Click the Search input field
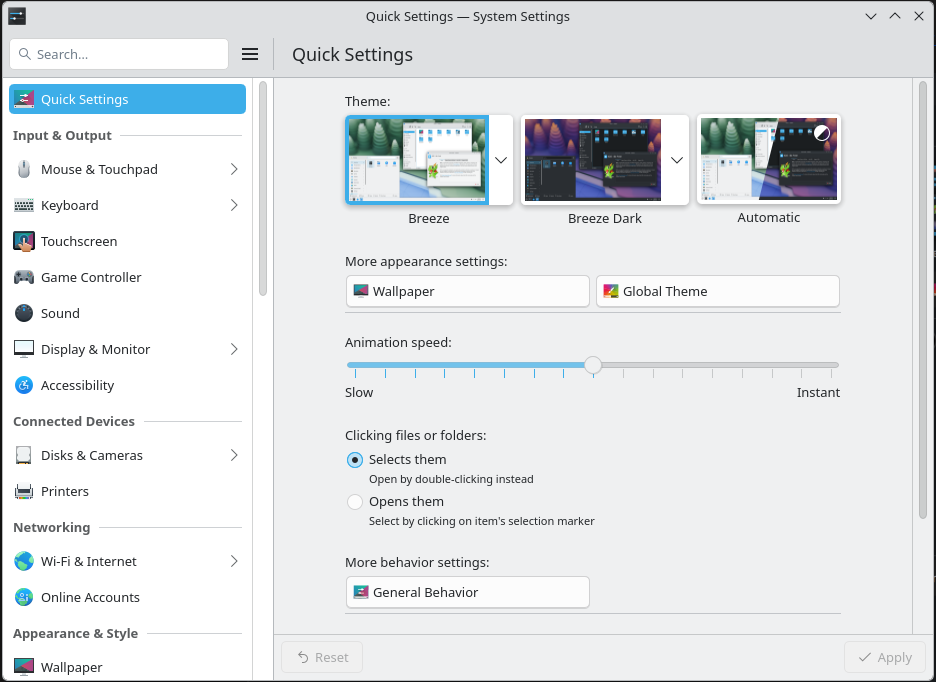 click(x=119, y=54)
